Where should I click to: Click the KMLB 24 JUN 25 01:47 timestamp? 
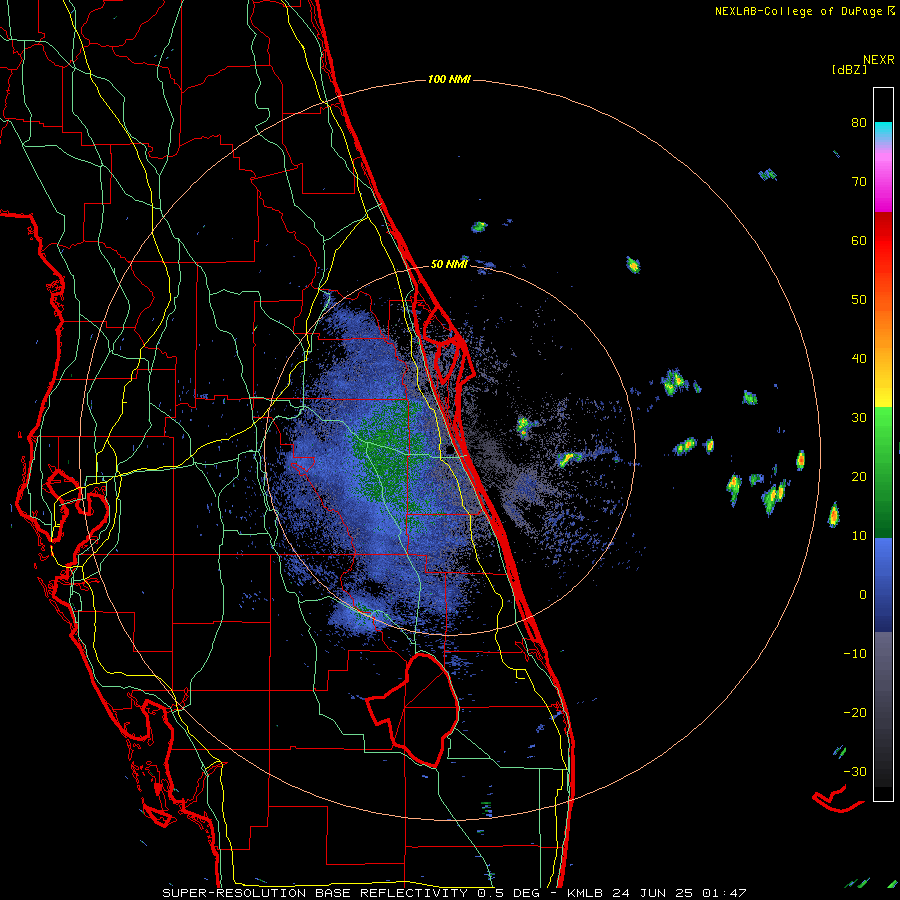(x=657, y=893)
